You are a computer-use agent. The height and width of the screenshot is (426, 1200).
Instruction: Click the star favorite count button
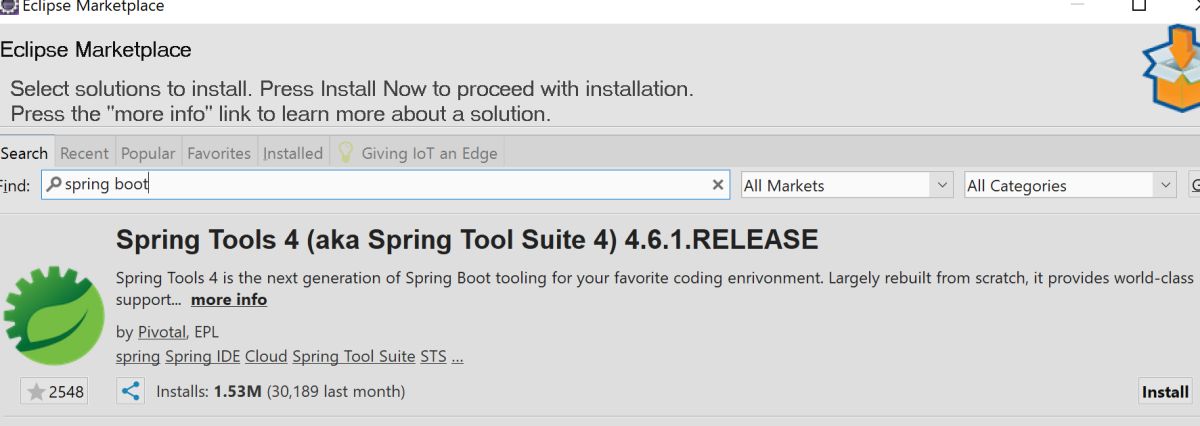click(52, 391)
